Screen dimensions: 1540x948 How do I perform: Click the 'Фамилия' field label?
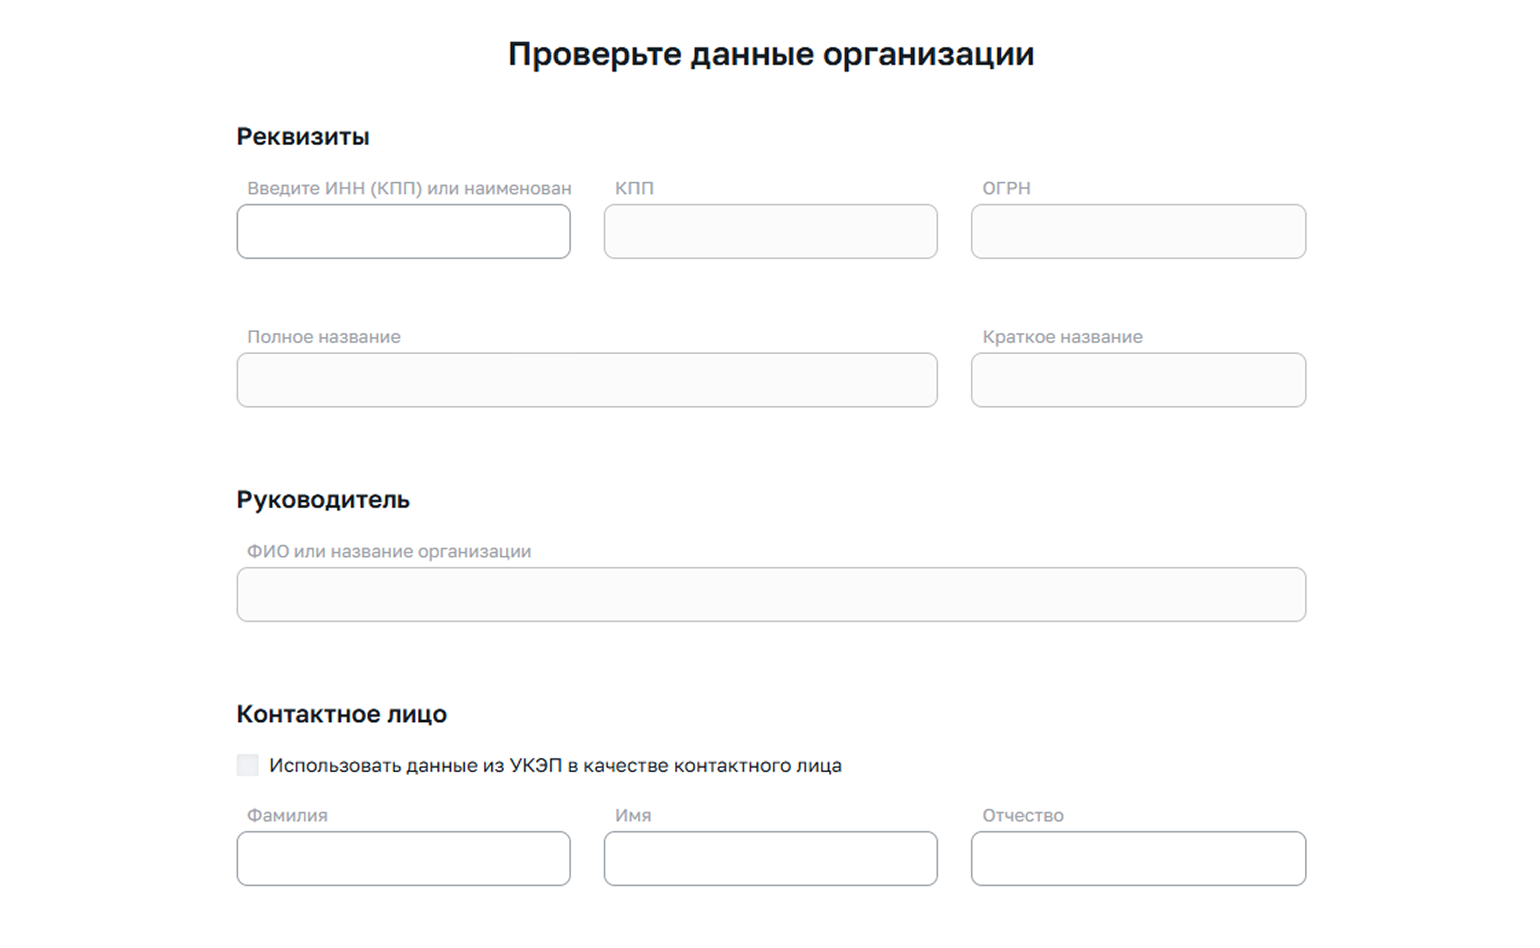tap(287, 816)
